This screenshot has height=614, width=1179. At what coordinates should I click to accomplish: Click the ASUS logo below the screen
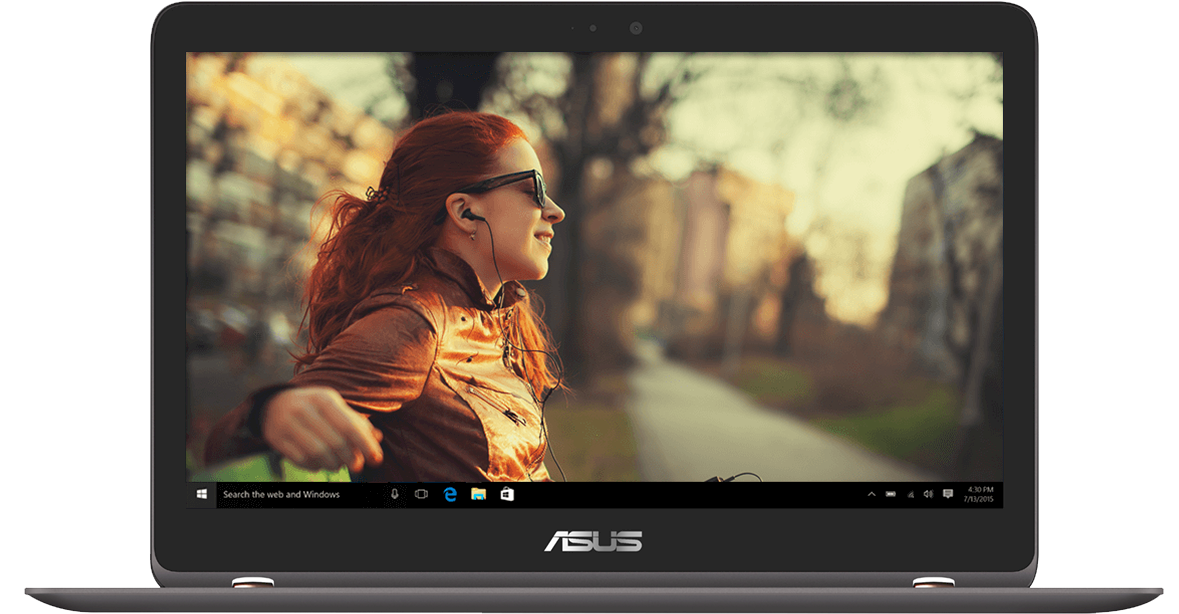point(593,541)
